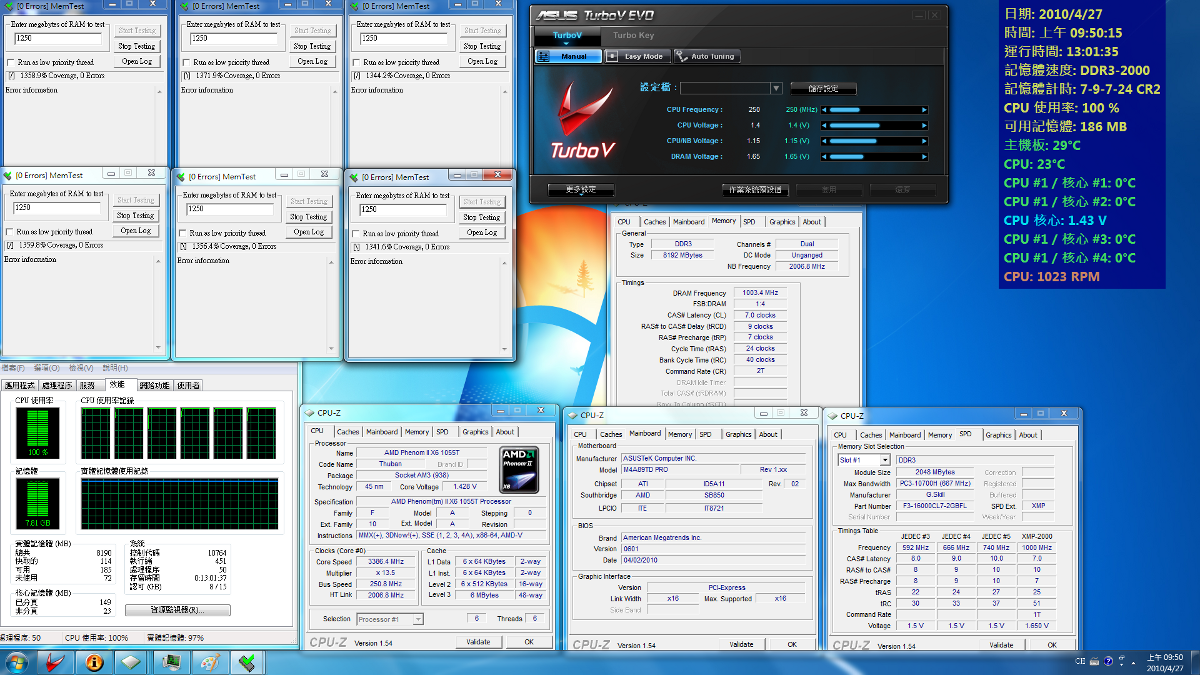Image resolution: width=1200 pixels, height=675 pixels.
Task: Click RAM megabytes field in MemTest with 1341.0% coverage
Action: [x=402, y=210]
